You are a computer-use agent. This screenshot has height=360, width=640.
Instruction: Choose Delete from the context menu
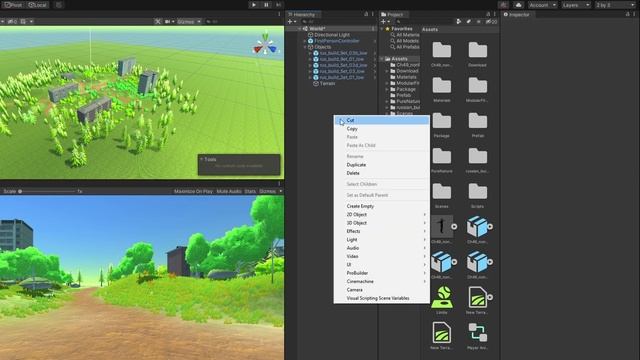point(382,173)
